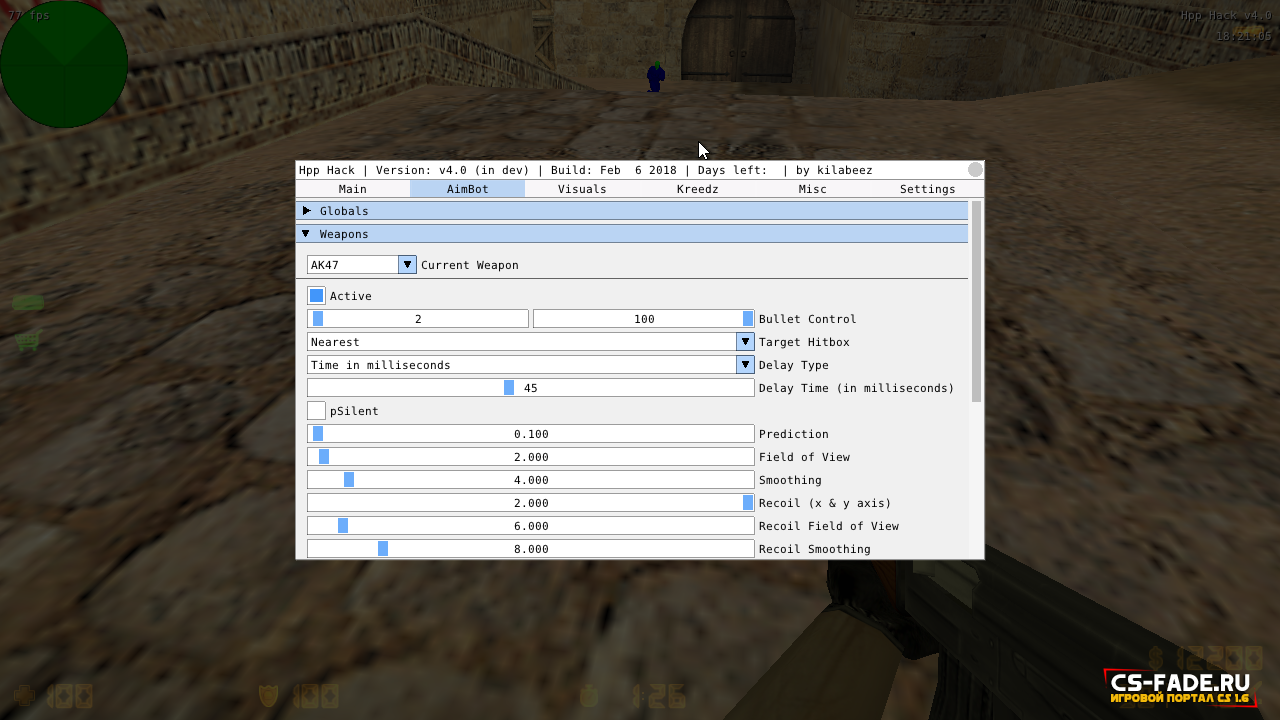
Task: Switch to the Misc tab
Action: [x=812, y=189]
